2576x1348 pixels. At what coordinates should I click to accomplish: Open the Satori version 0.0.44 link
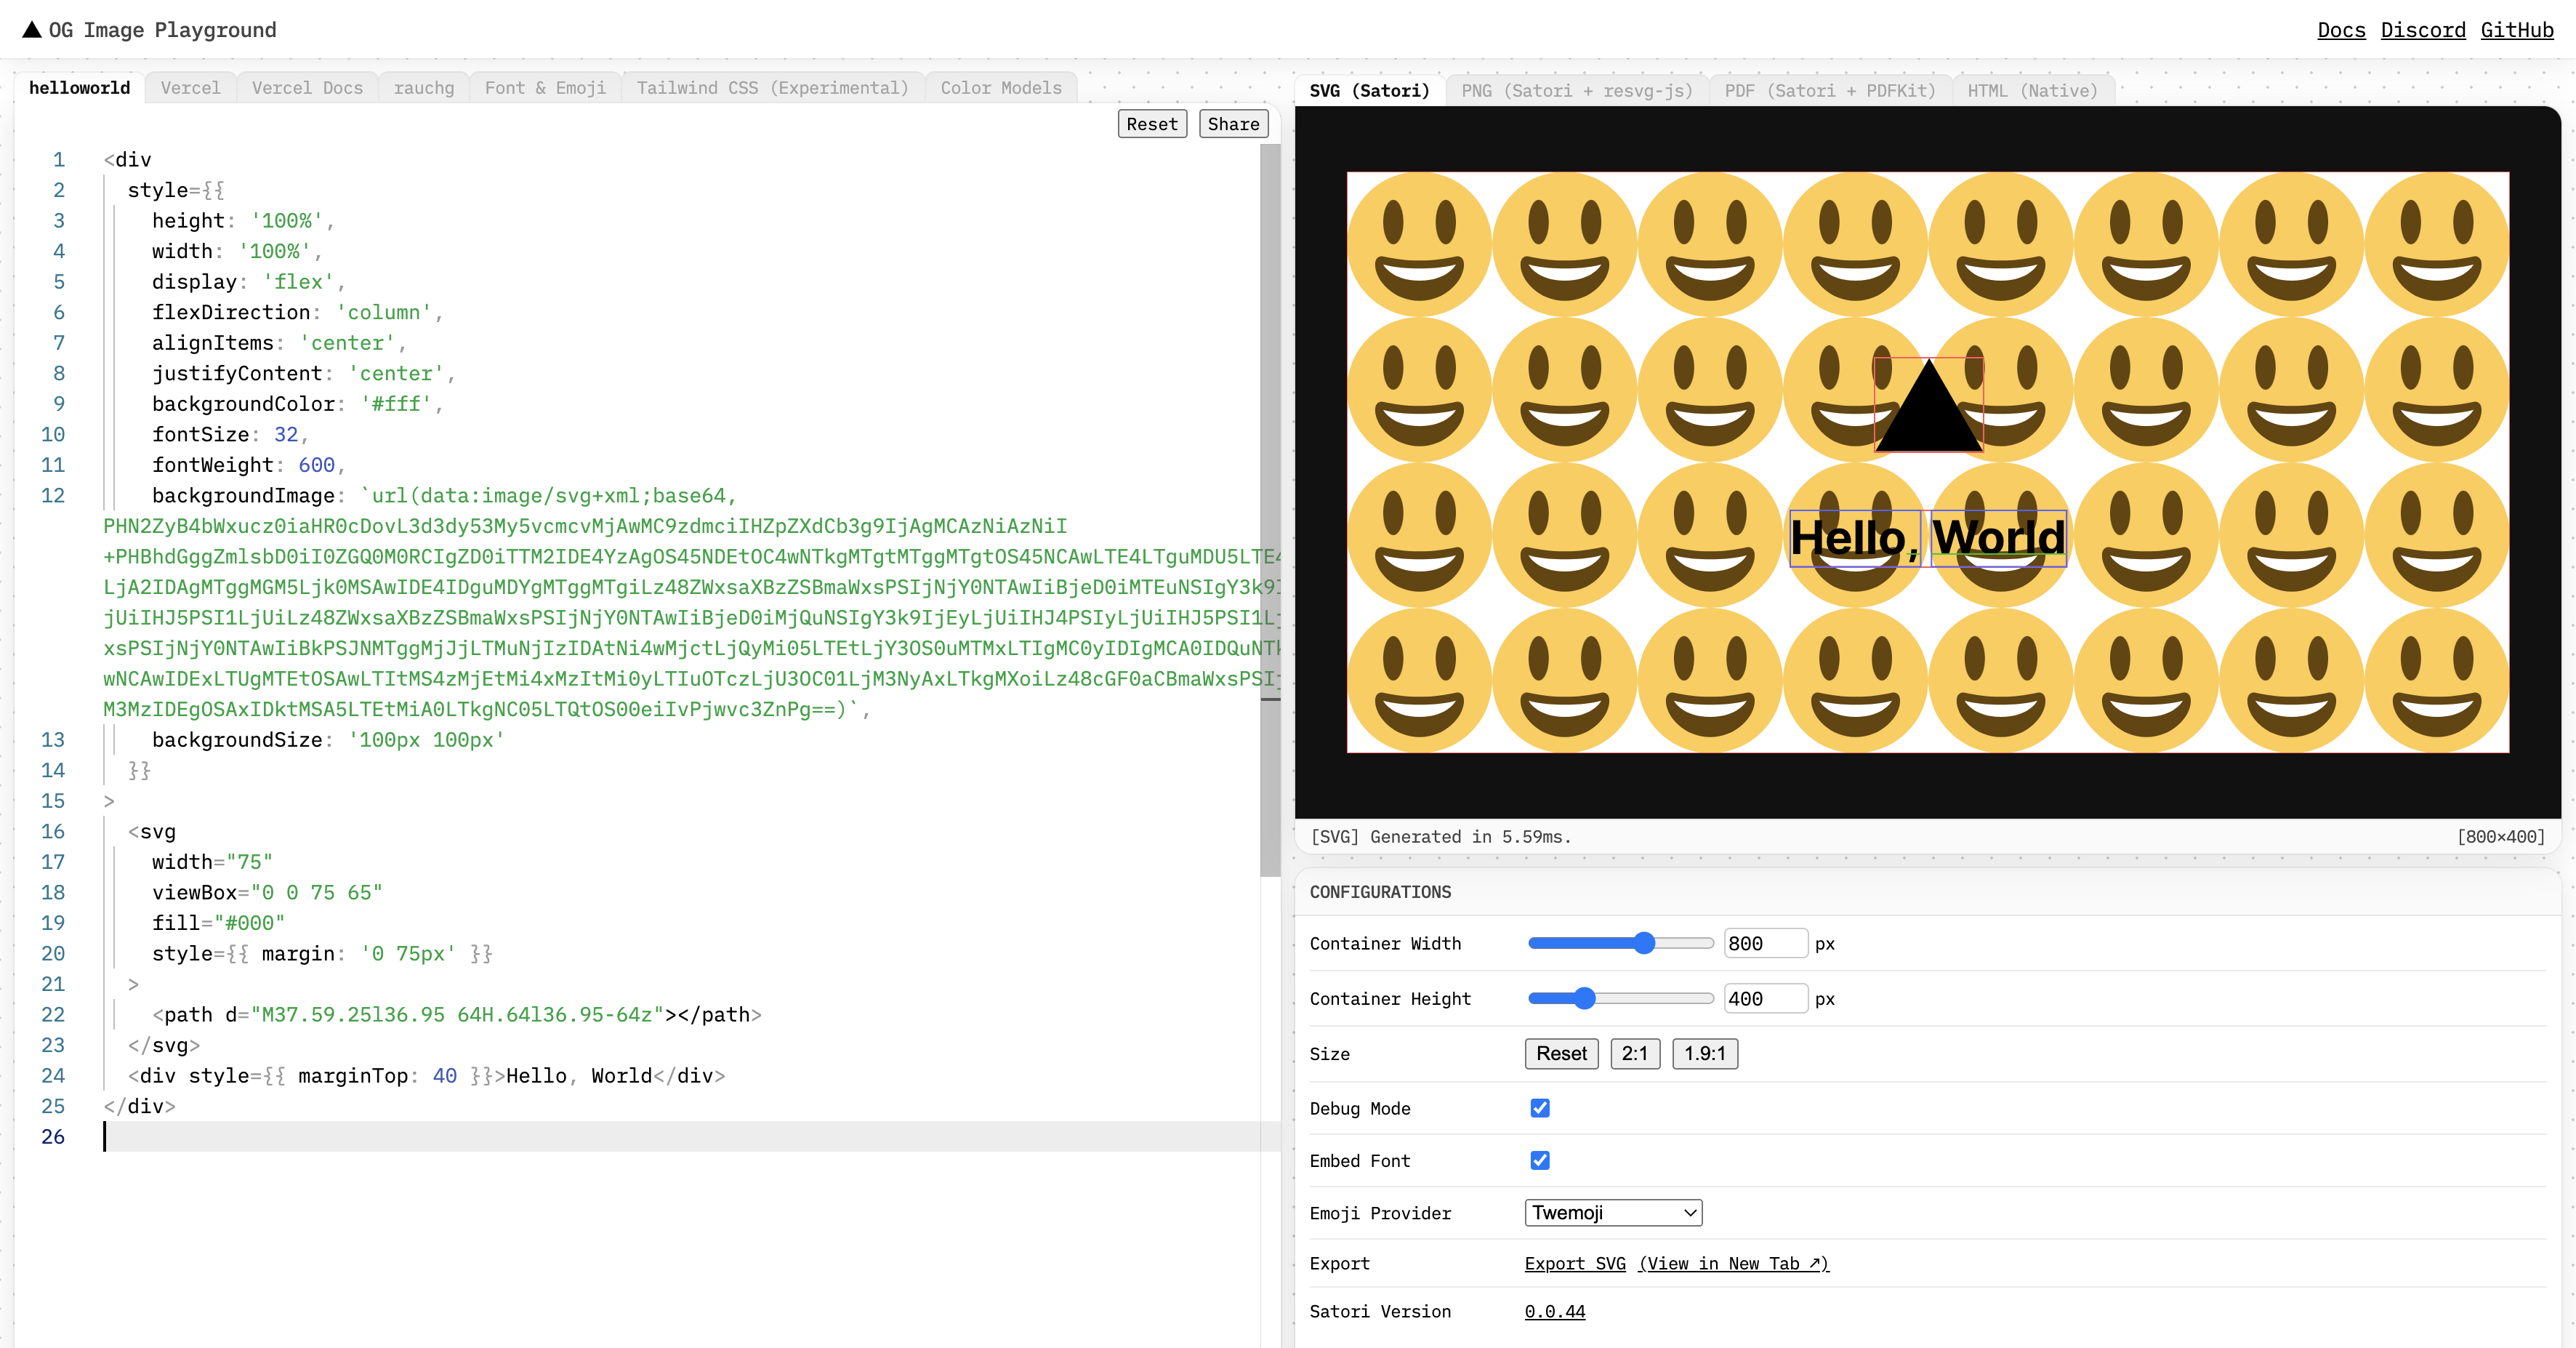coord(1554,1311)
